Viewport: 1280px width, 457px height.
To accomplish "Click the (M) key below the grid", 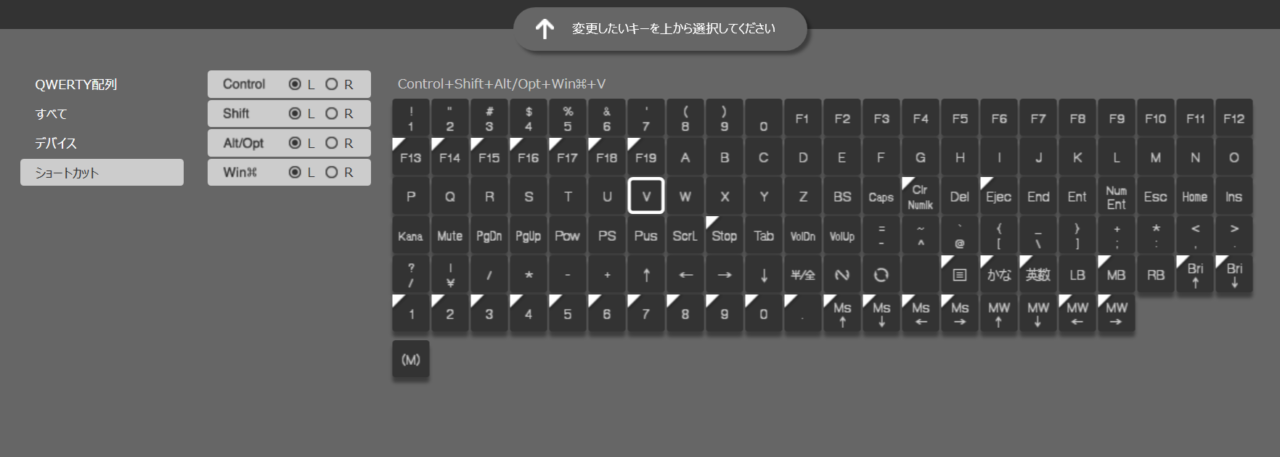I will click(x=411, y=360).
